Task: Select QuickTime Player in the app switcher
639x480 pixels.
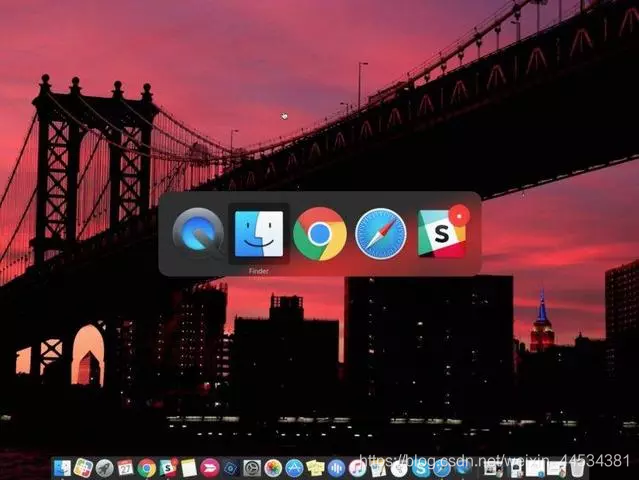Action: (x=198, y=234)
